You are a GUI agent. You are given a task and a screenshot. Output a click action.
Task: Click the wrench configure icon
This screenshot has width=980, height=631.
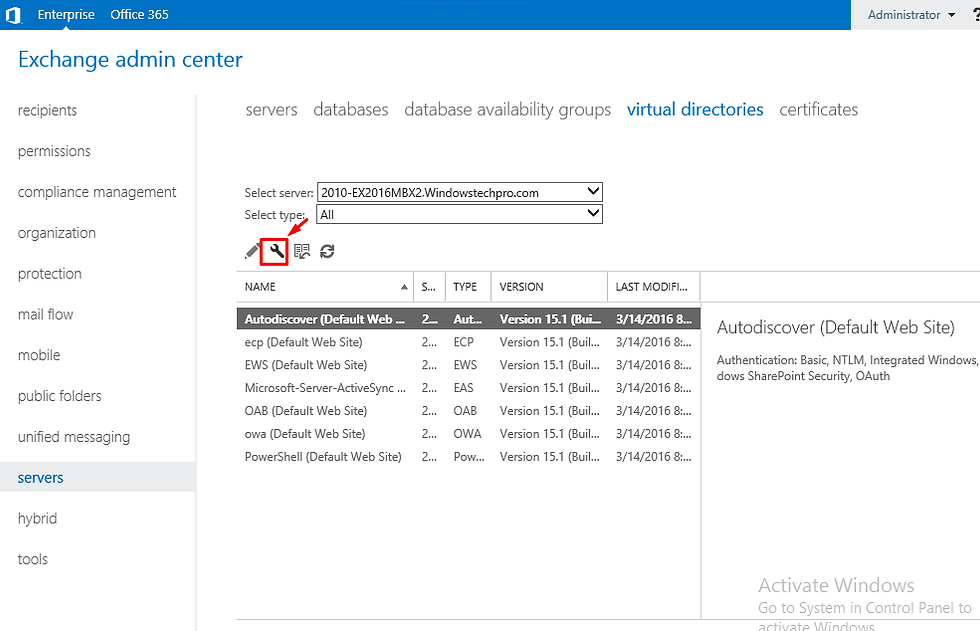coord(276,251)
